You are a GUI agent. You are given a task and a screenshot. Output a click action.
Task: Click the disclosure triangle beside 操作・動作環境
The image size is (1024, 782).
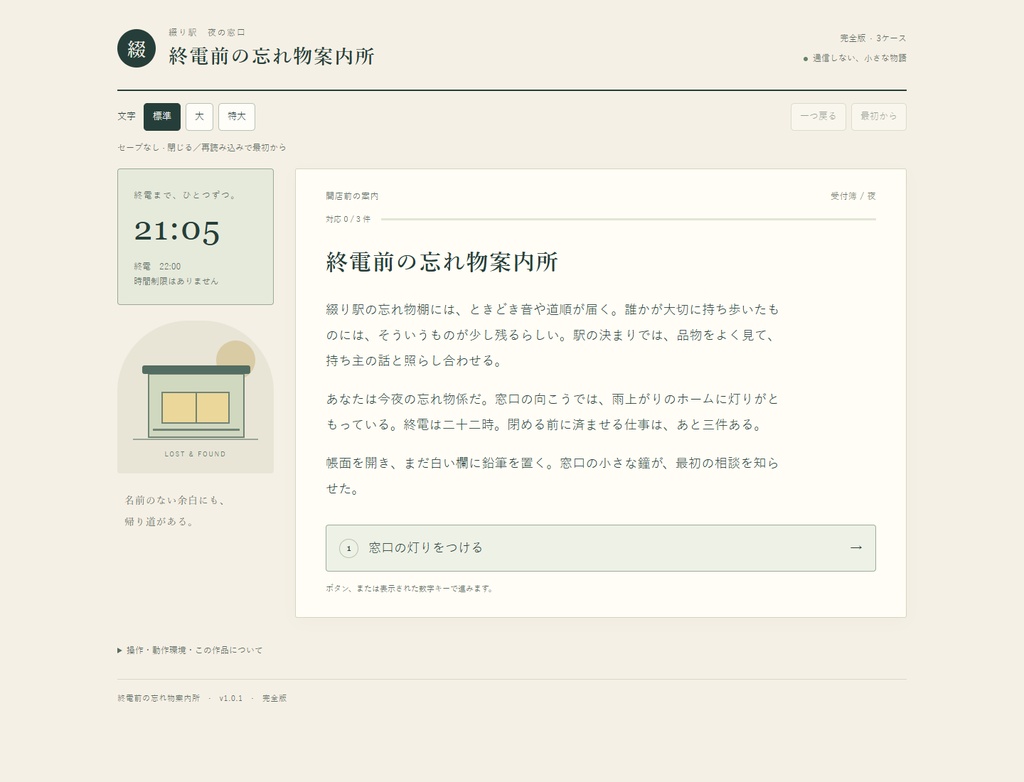pyautogui.click(x=120, y=650)
